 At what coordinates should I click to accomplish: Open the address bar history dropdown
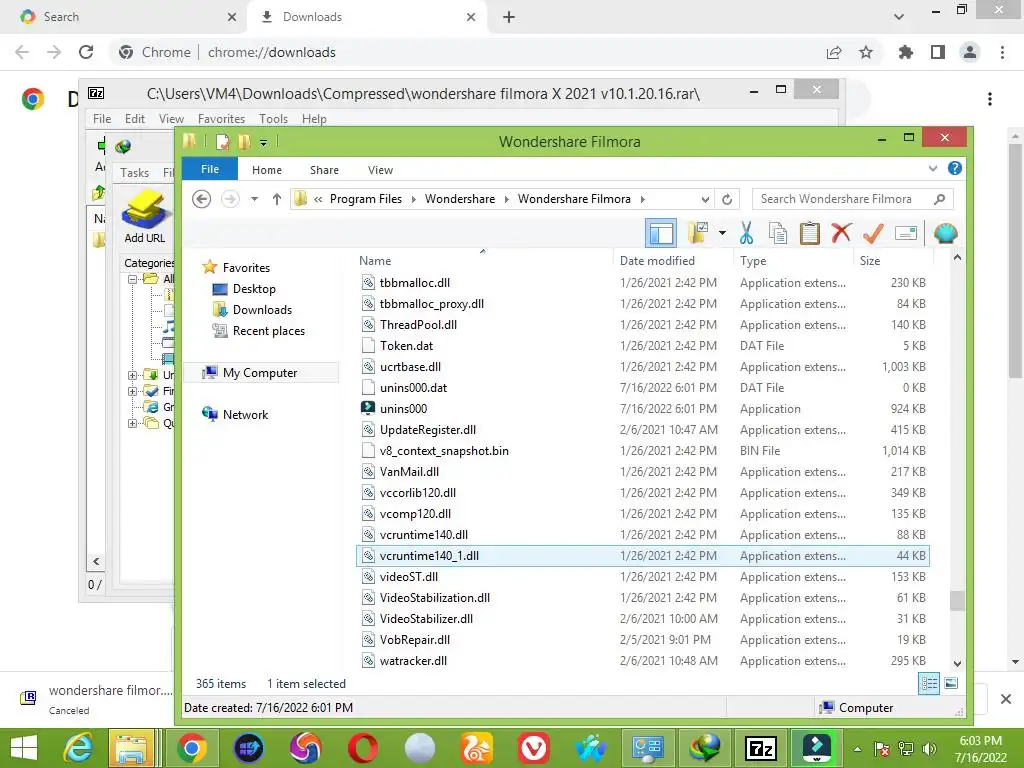(x=705, y=199)
